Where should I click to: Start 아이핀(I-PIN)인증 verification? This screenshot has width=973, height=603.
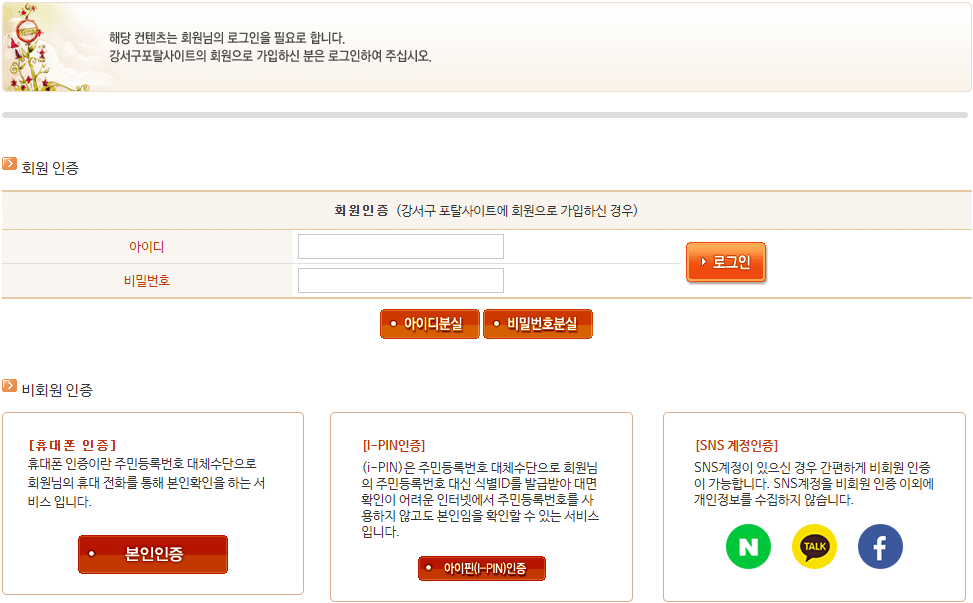tap(482, 568)
